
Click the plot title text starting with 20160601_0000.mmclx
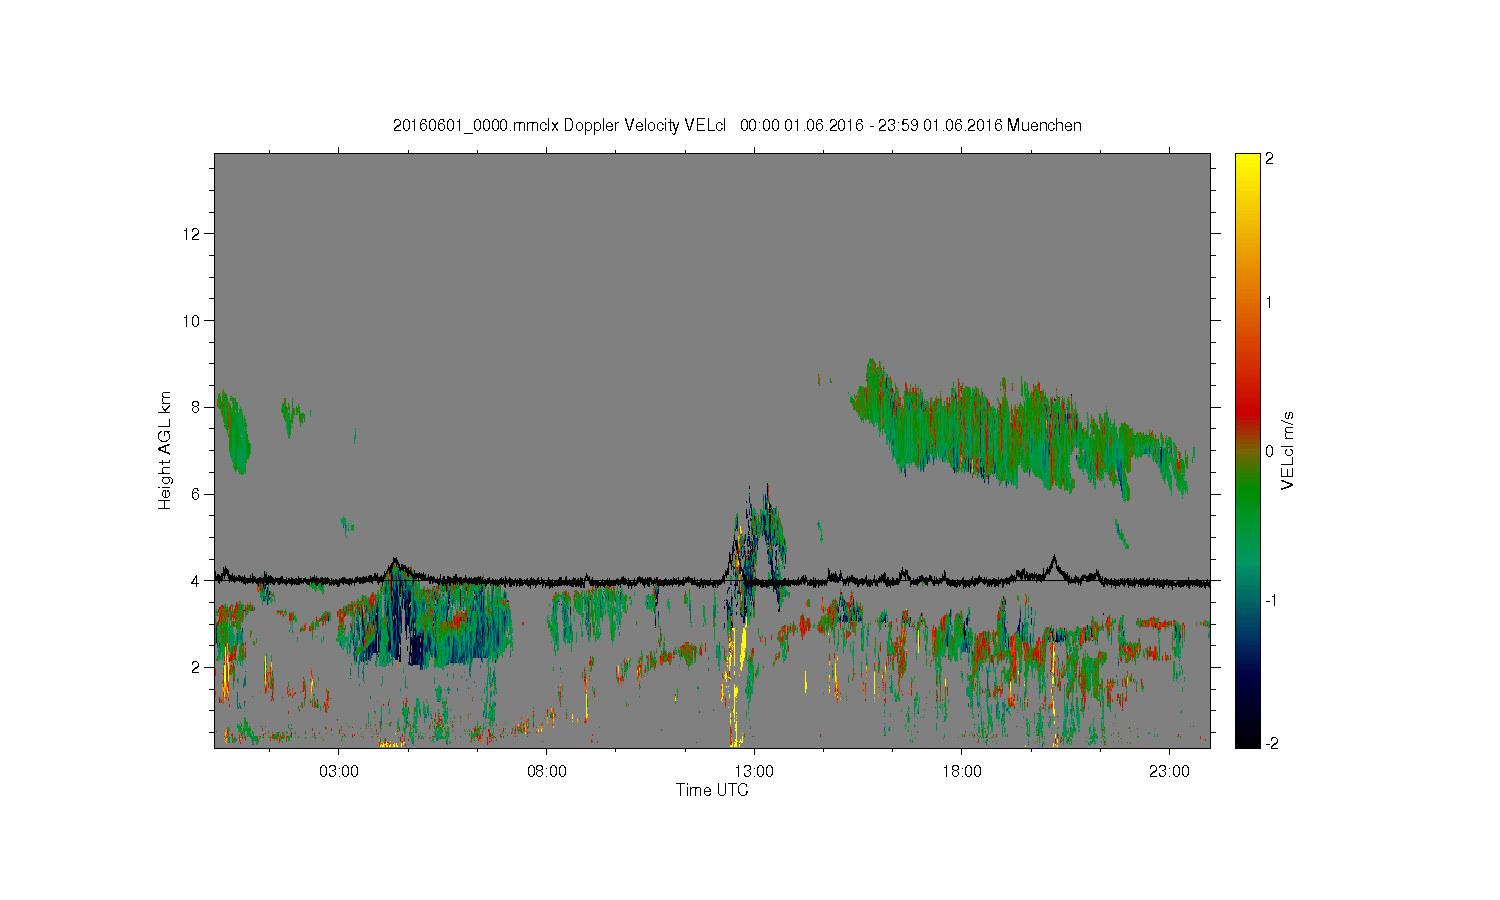[x=737, y=125]
